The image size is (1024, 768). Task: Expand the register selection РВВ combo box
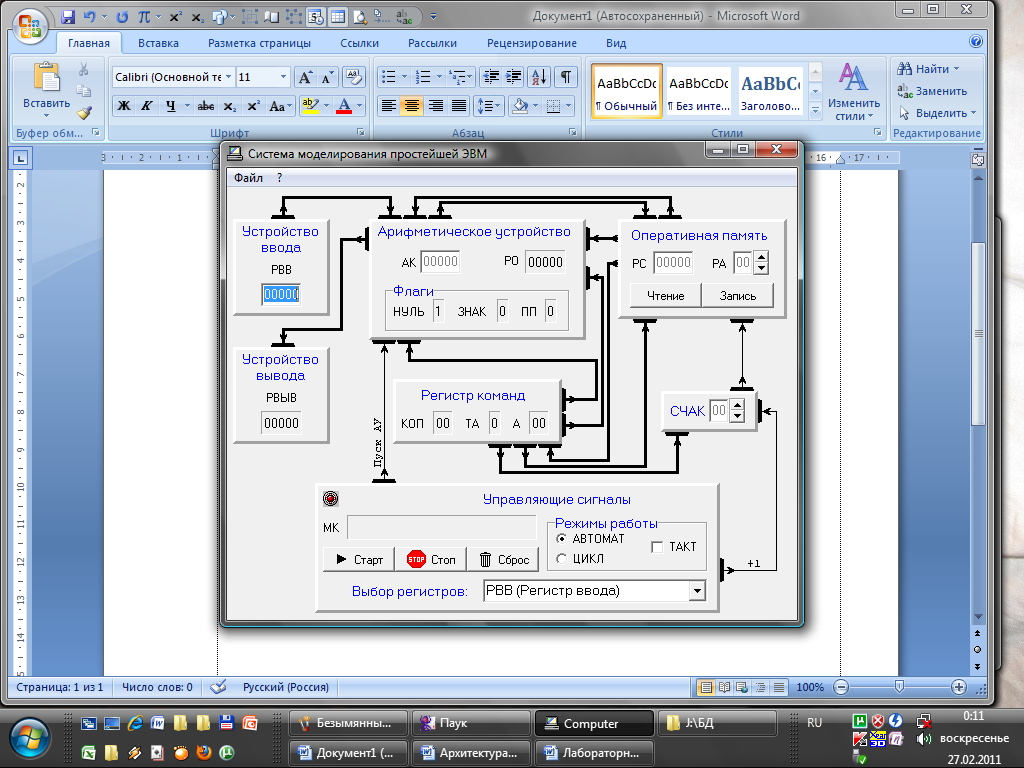click(x=697, y=591)
